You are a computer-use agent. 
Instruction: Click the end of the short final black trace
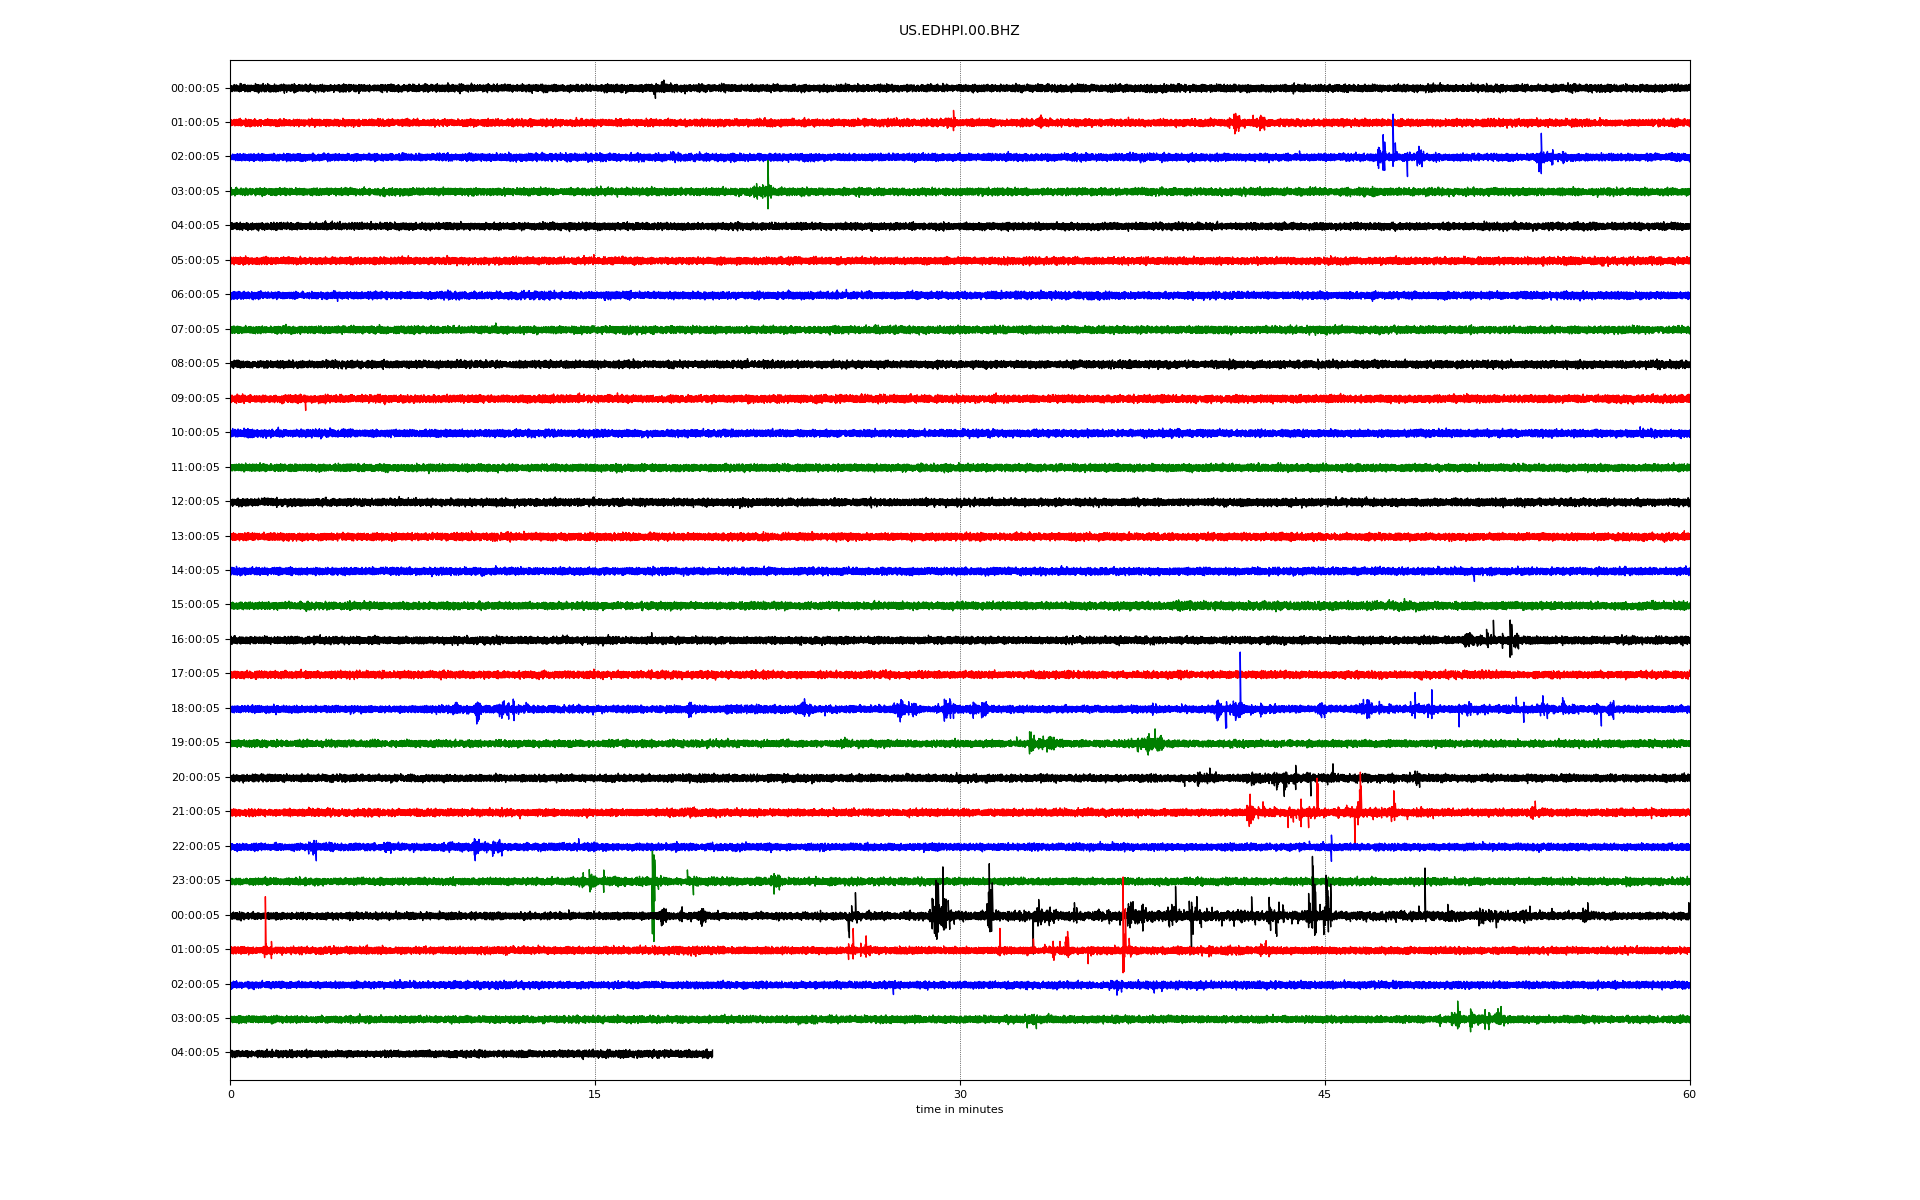click(x=711, y=1054)
